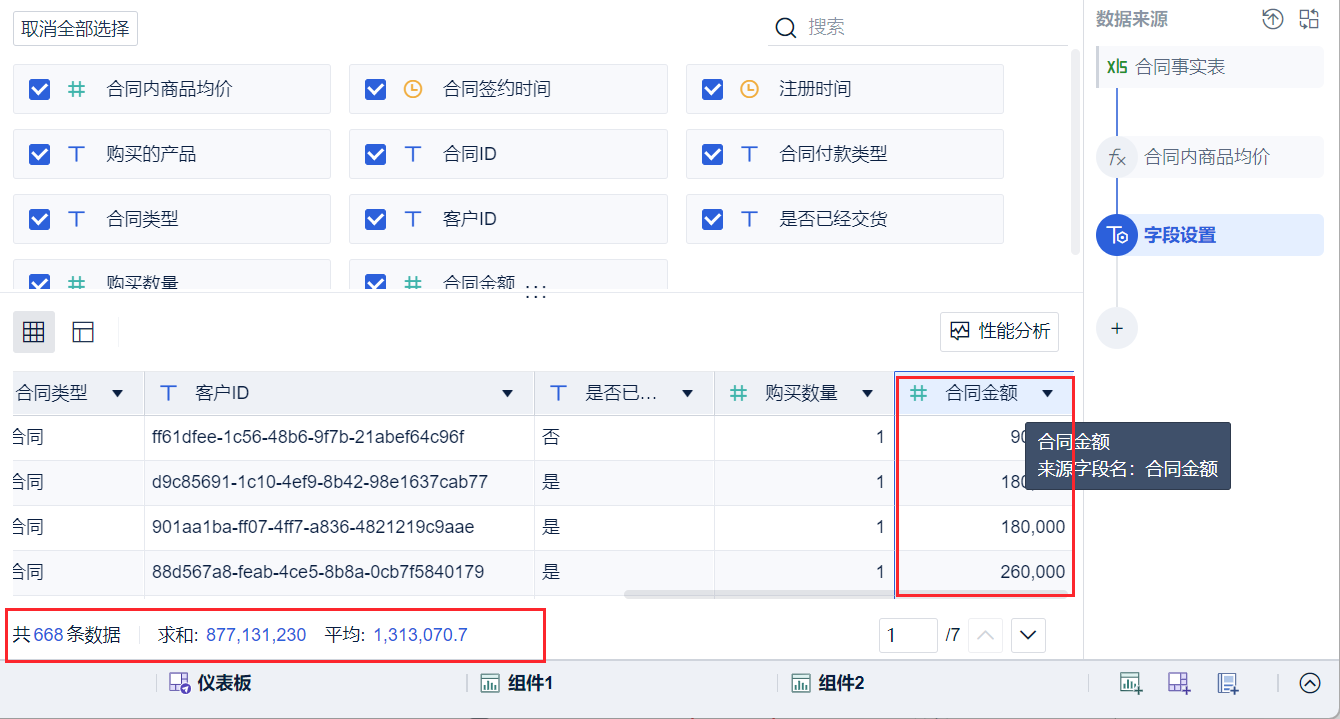Go to next page with down chevron

1028,635
